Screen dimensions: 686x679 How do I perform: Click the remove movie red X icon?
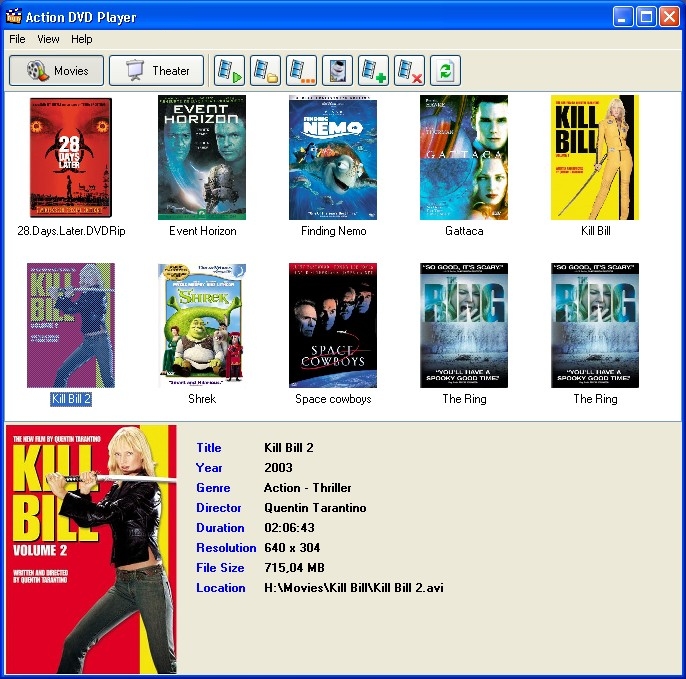pos(409,70)
